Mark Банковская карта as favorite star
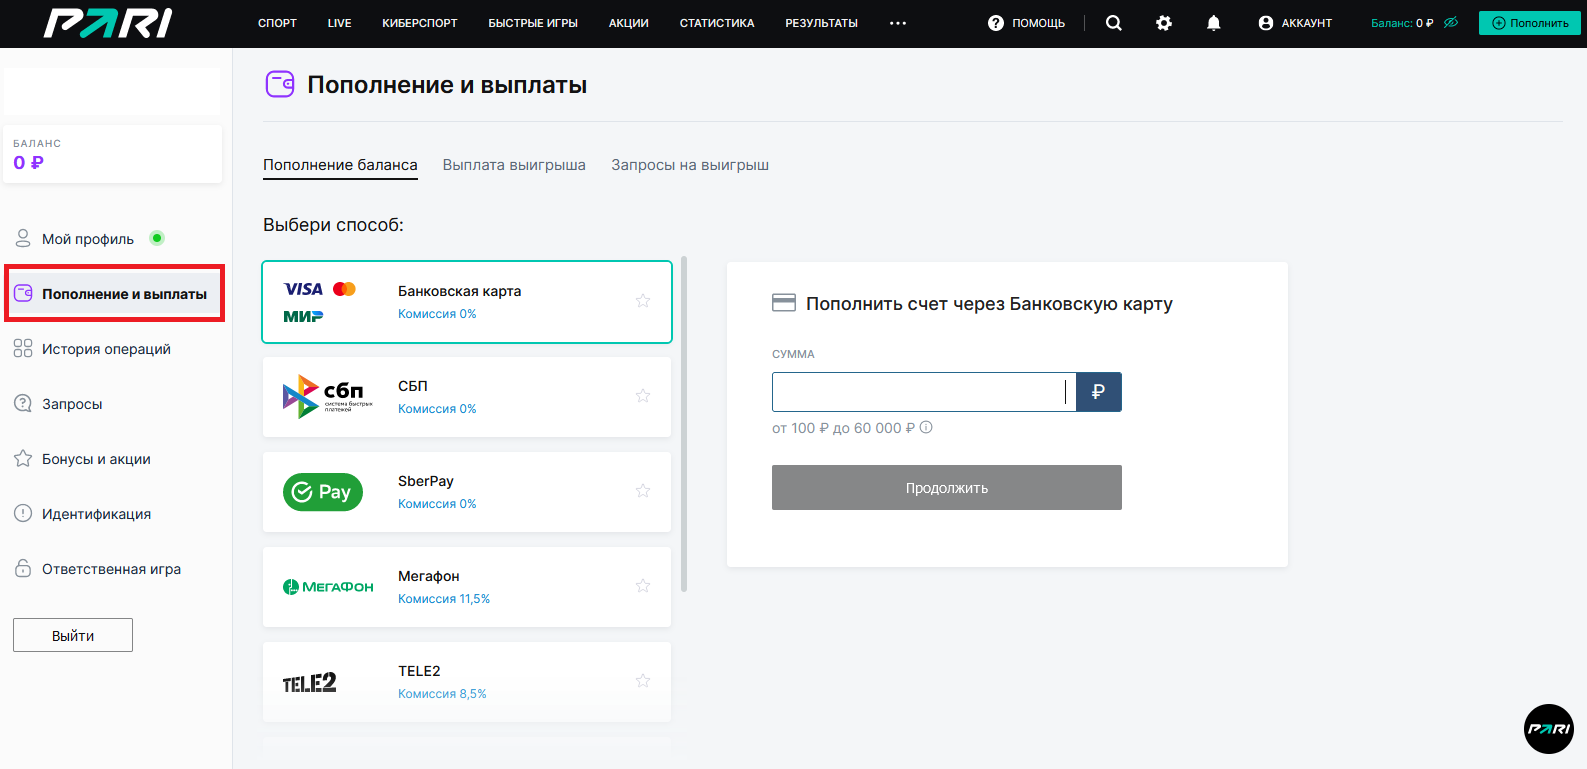This screenshot has width=1587, height=769. 643,301
